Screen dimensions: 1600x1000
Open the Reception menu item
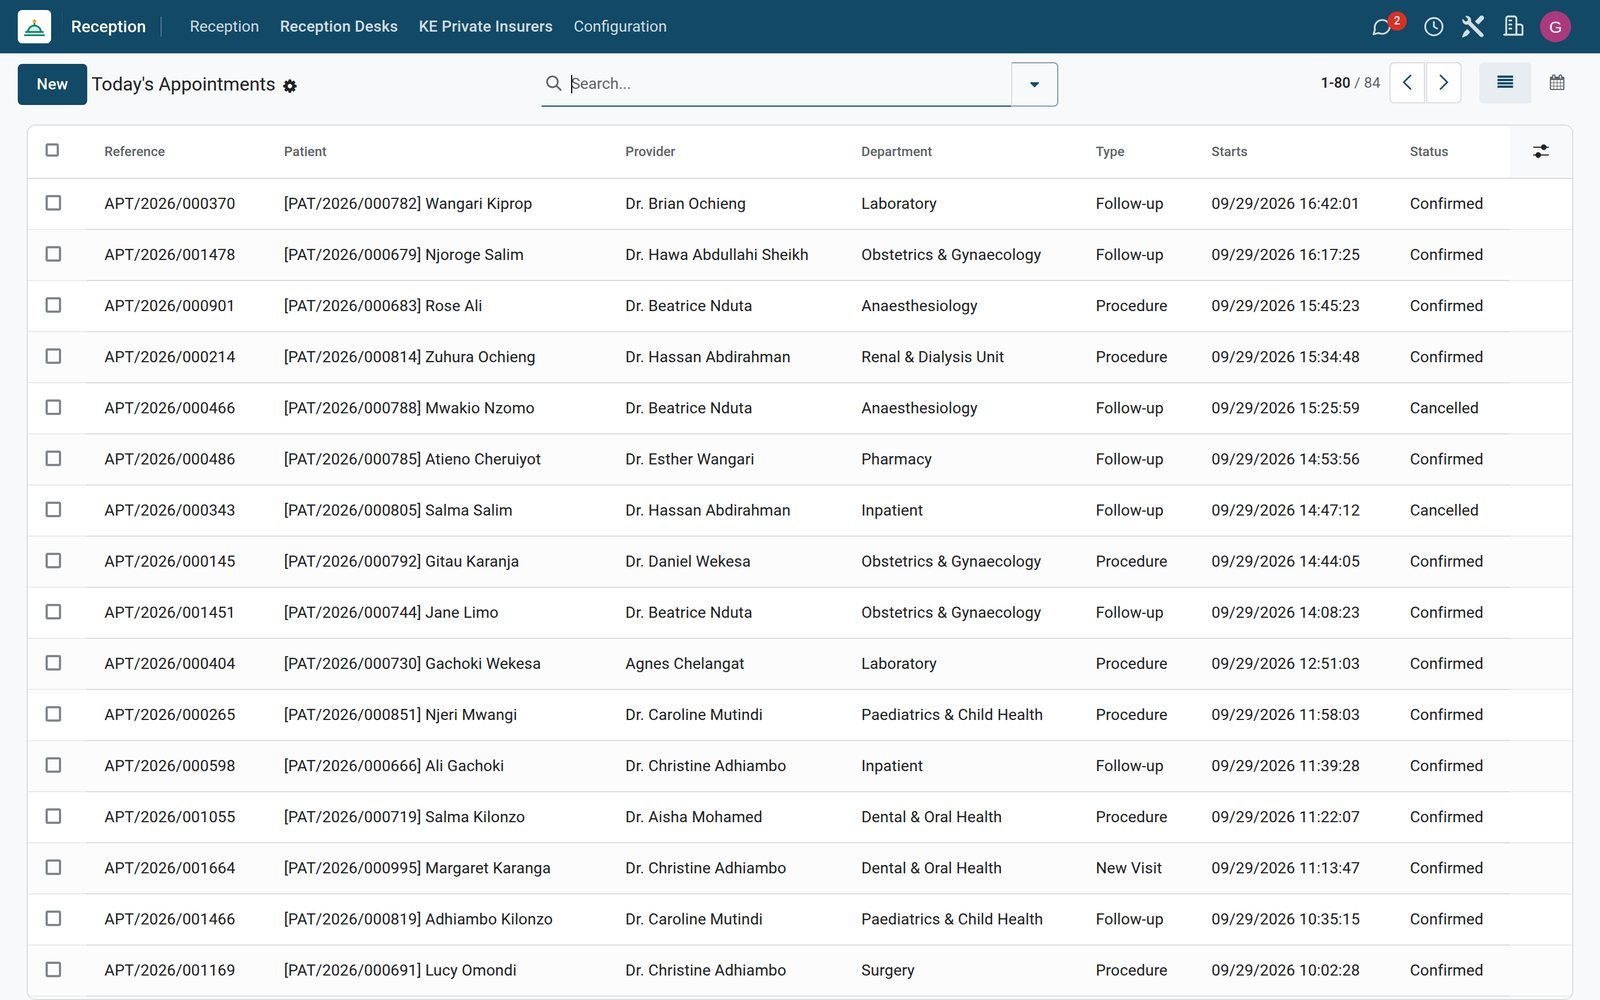(x=224, y=27)
